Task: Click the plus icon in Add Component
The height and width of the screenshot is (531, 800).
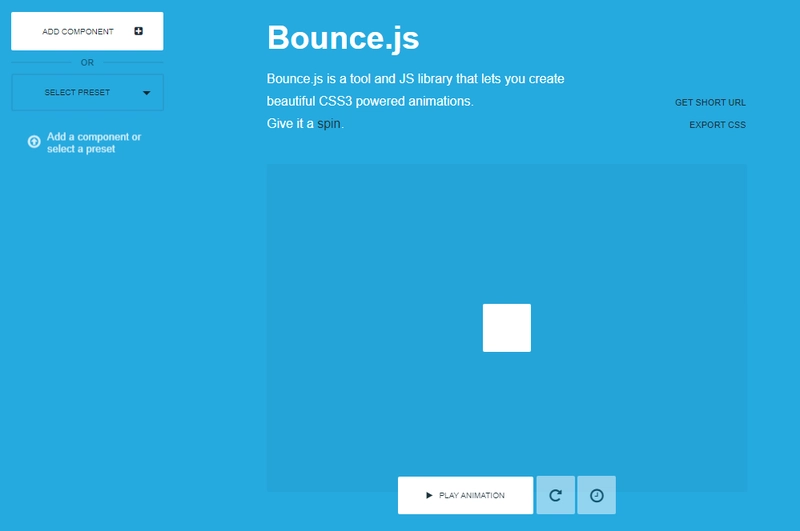Action: [x=138, y=31]
